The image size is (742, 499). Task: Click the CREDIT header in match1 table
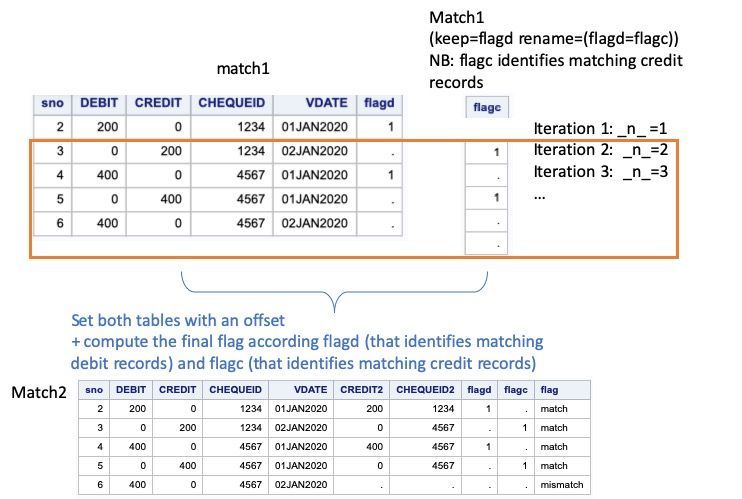[x=158, y=102]
